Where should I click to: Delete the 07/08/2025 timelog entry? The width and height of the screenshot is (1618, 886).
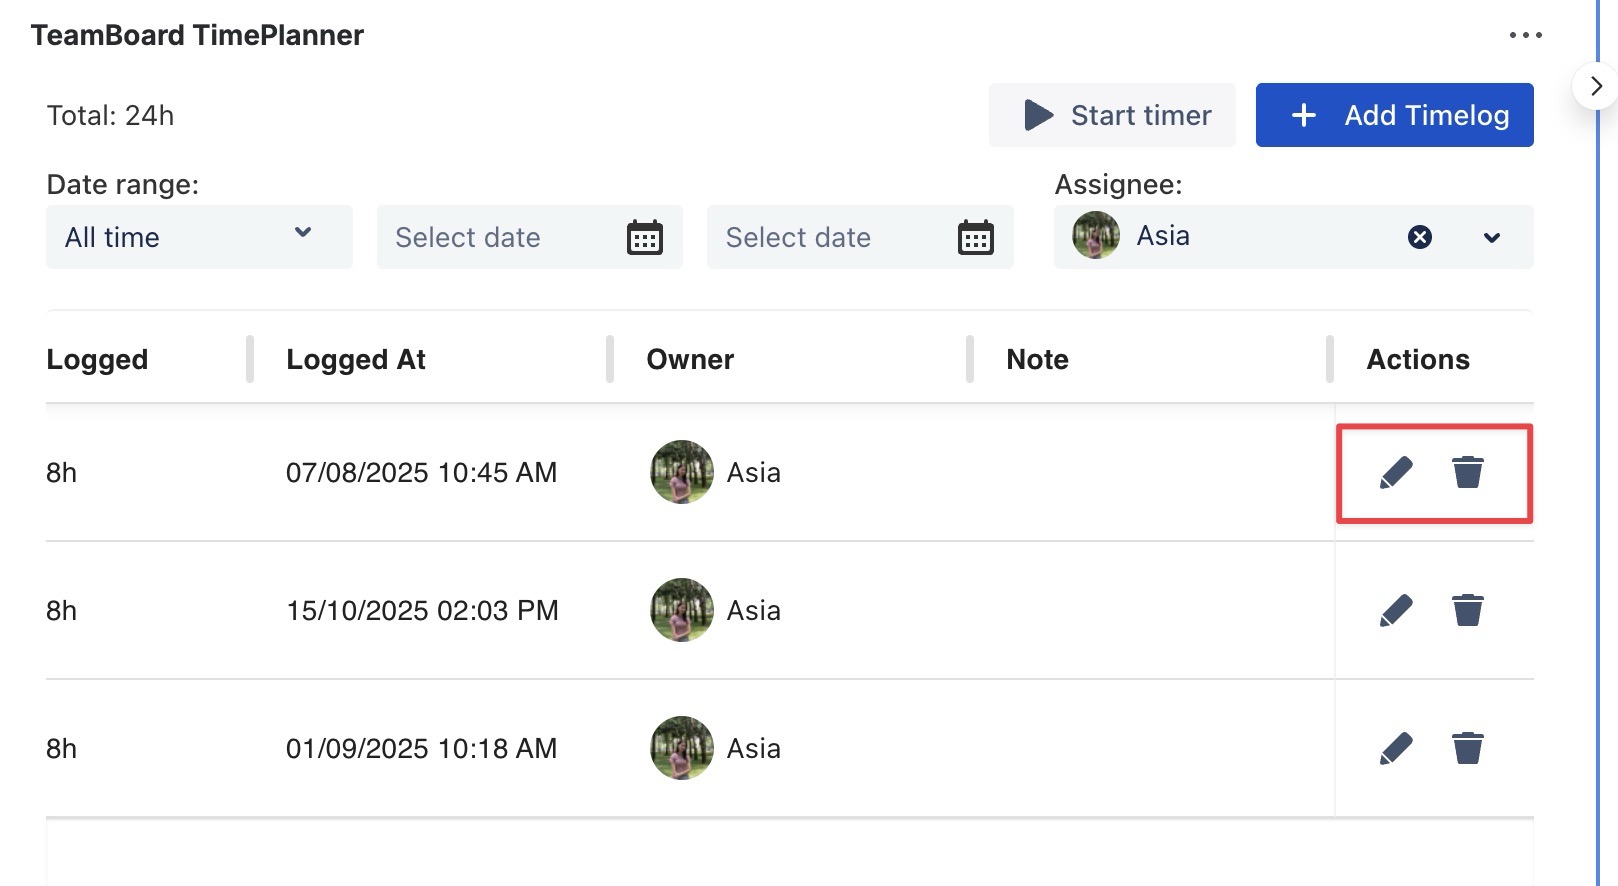(x=1467, y=472)
